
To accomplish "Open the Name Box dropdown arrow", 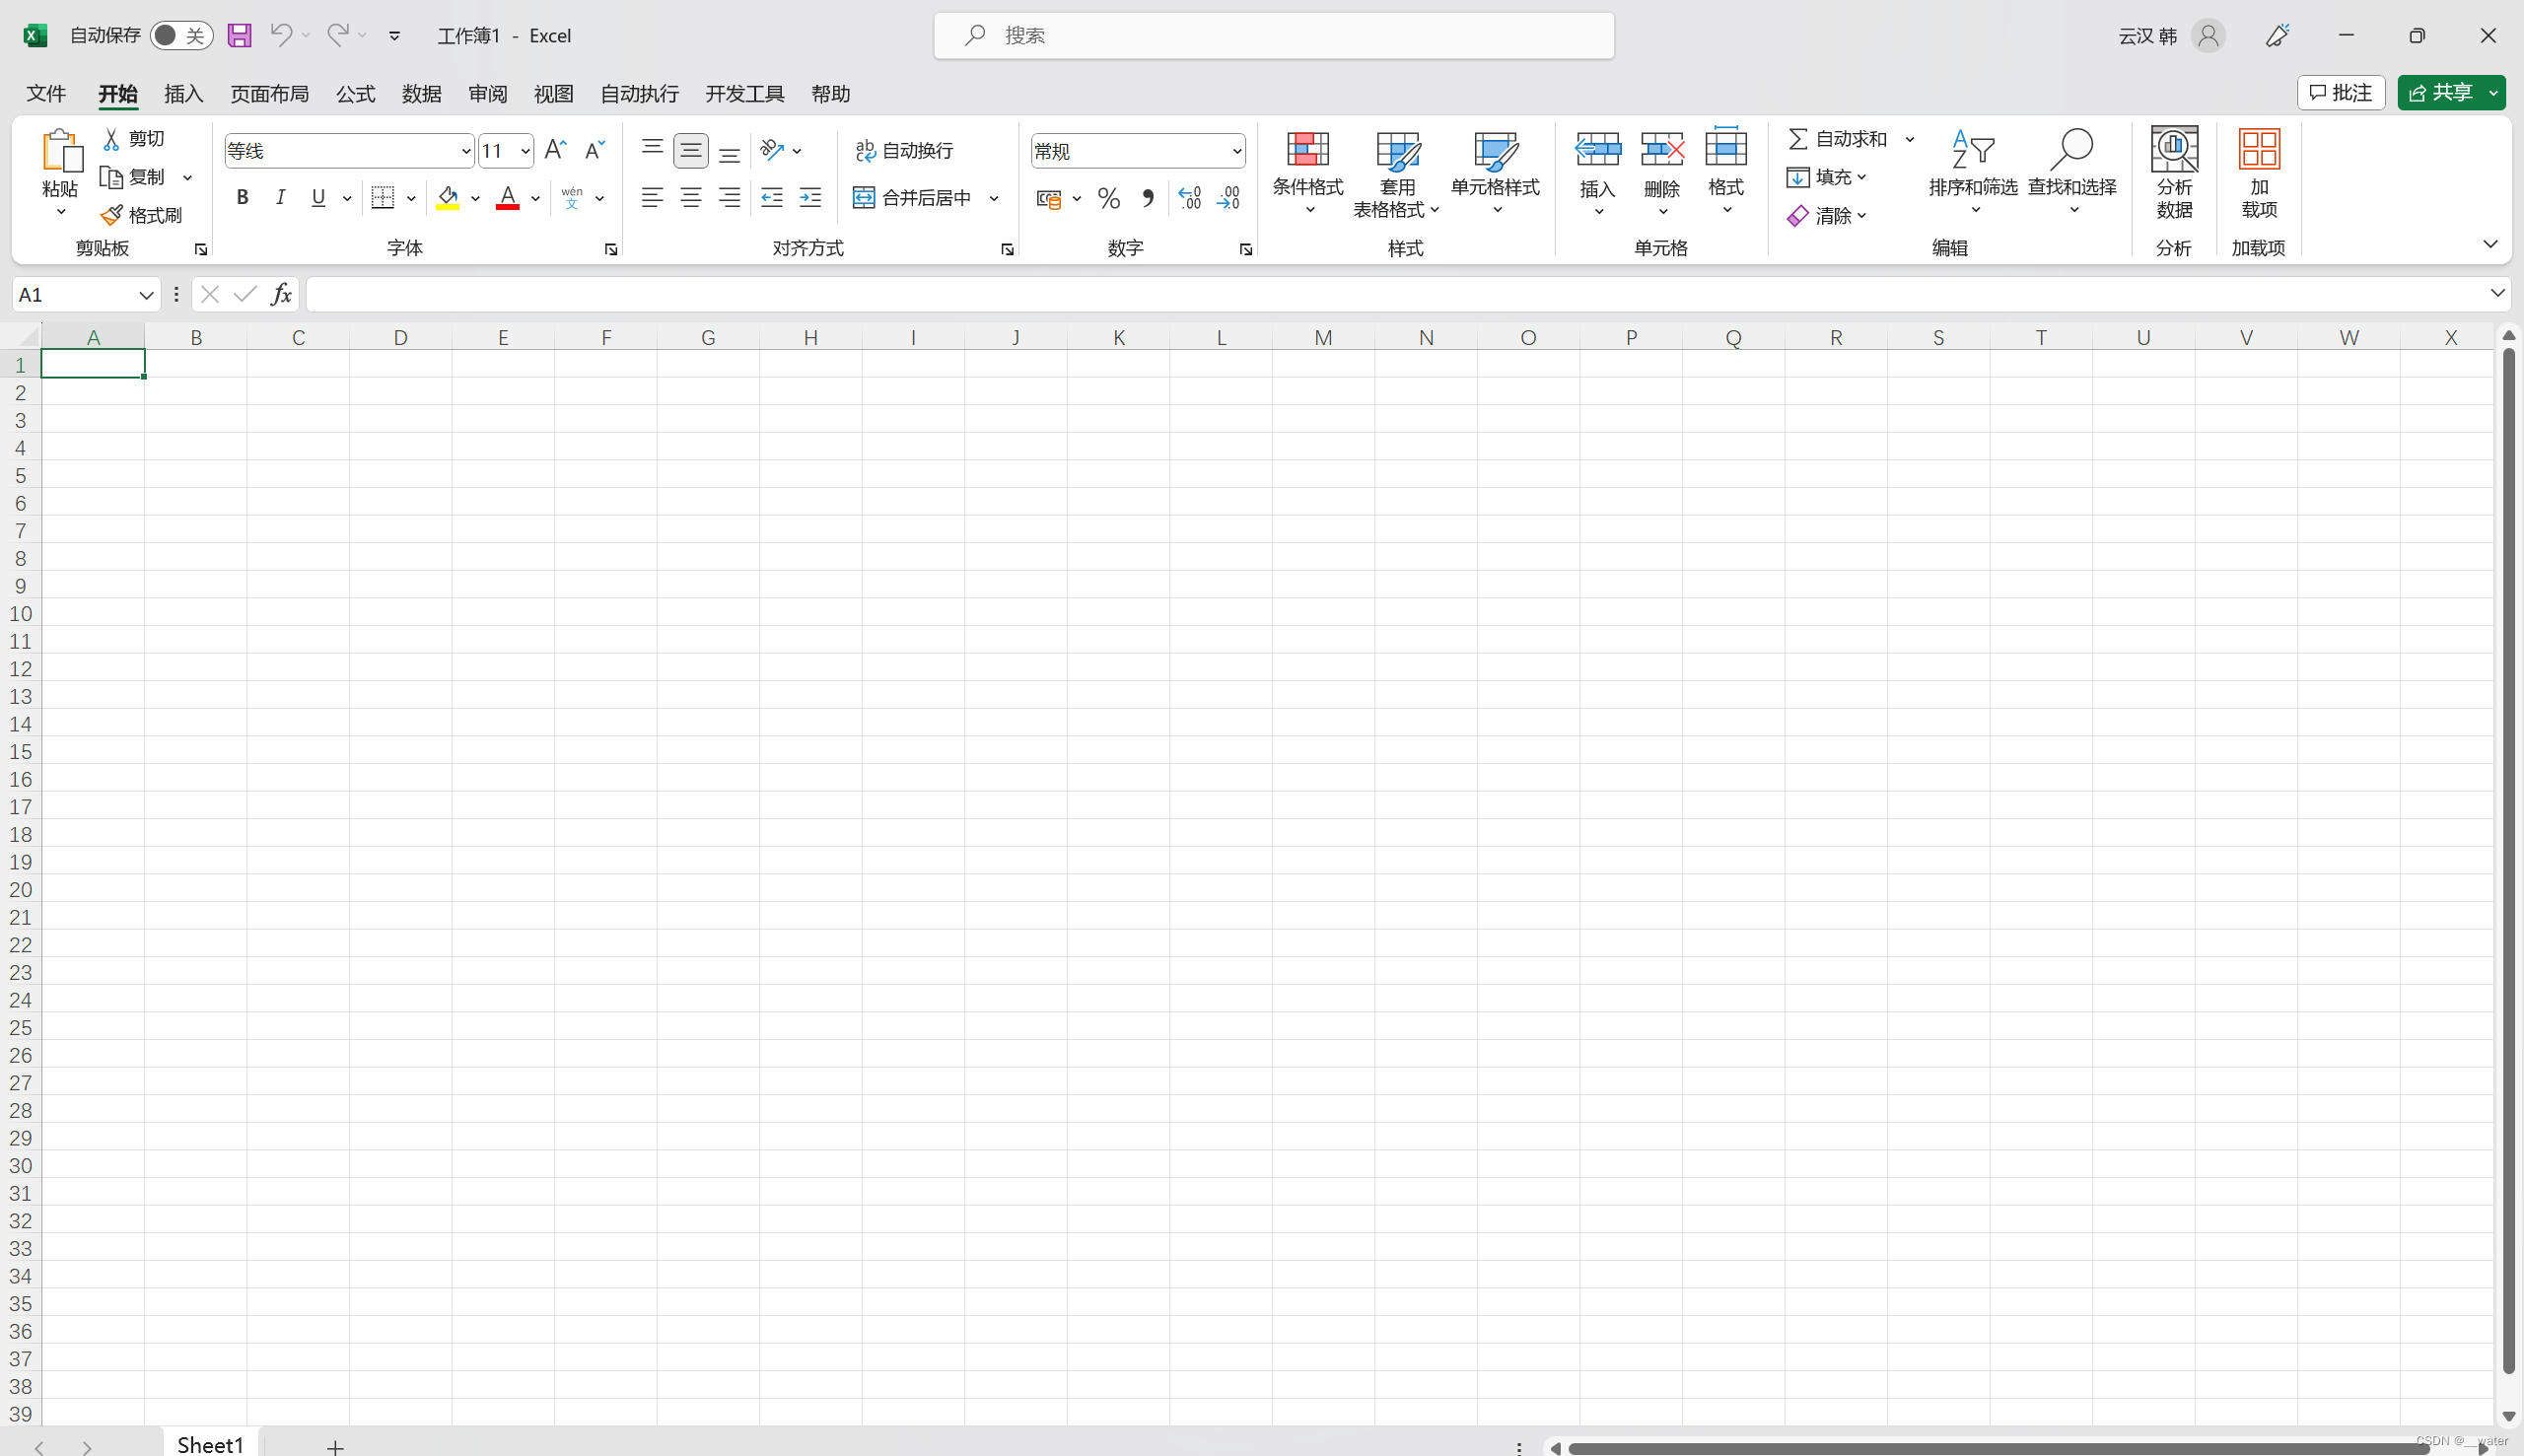I will (x=146, y=295).
